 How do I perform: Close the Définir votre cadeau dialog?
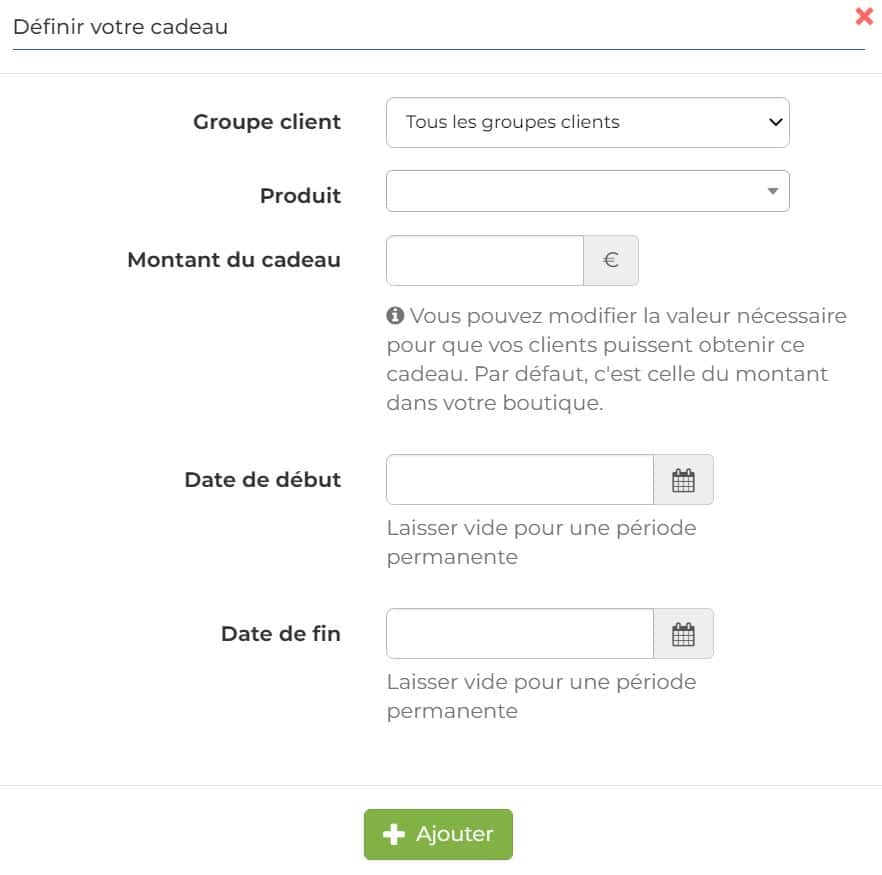[864, 16]
